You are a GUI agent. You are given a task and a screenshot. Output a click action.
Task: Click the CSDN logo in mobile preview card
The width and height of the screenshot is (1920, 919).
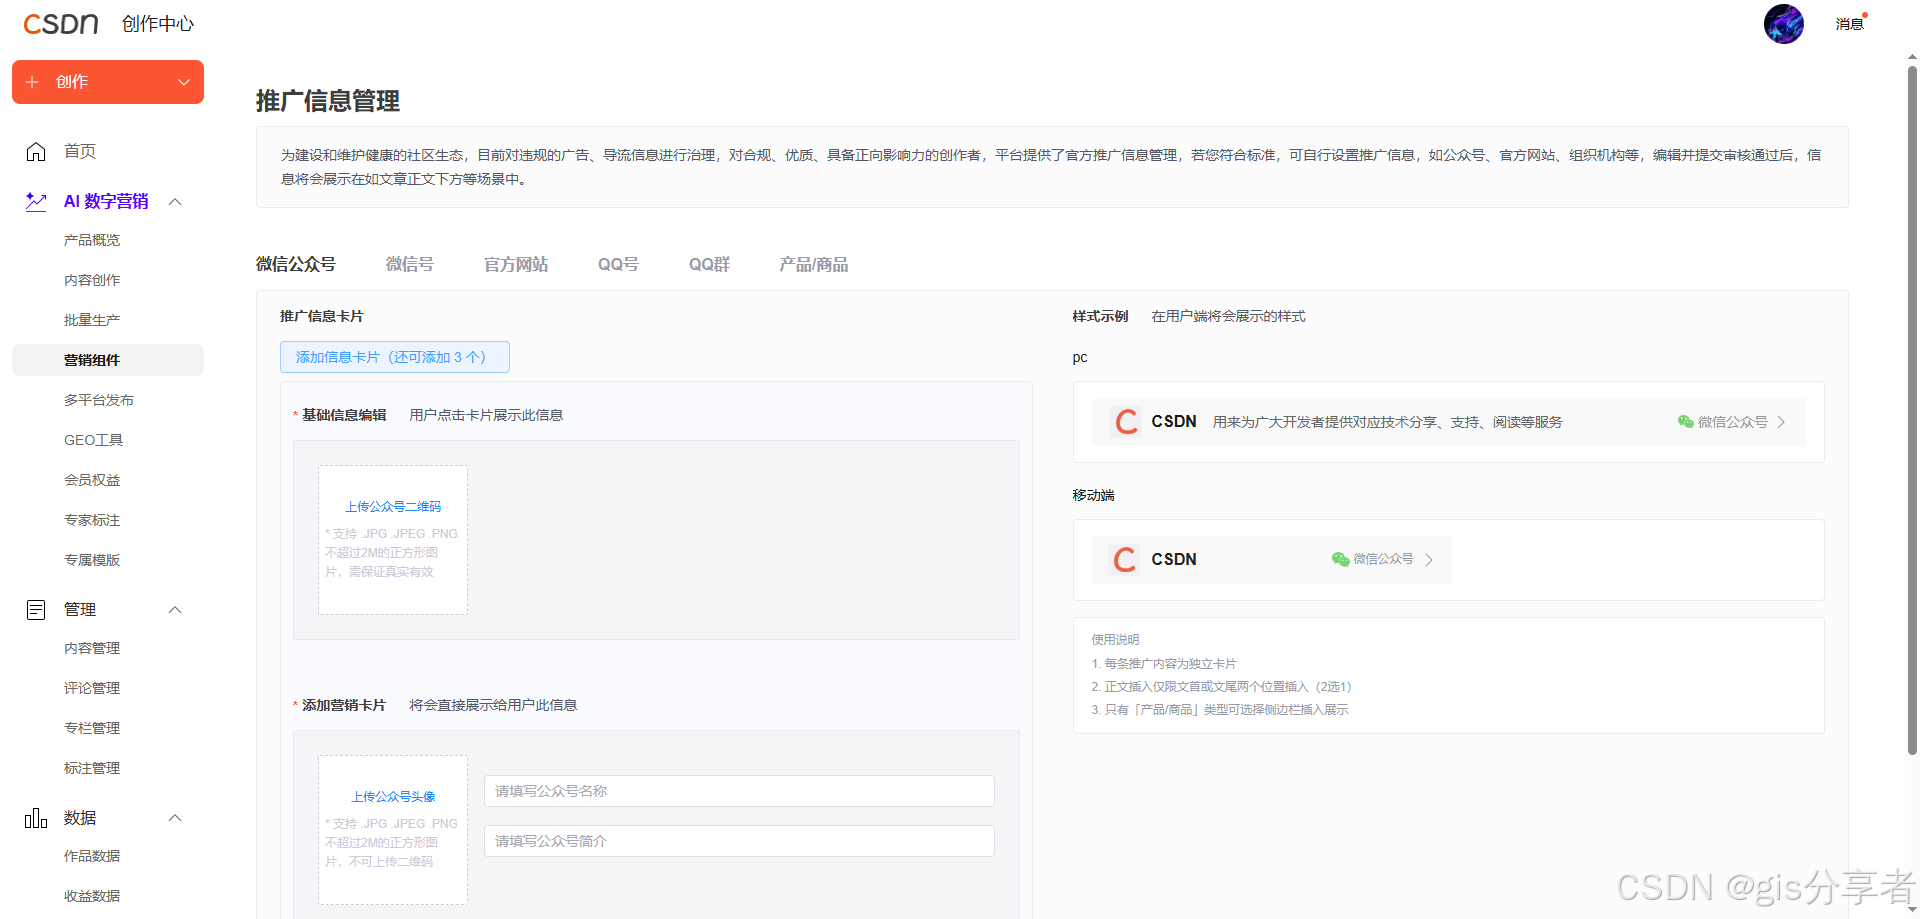click(x=1124, y=560)
